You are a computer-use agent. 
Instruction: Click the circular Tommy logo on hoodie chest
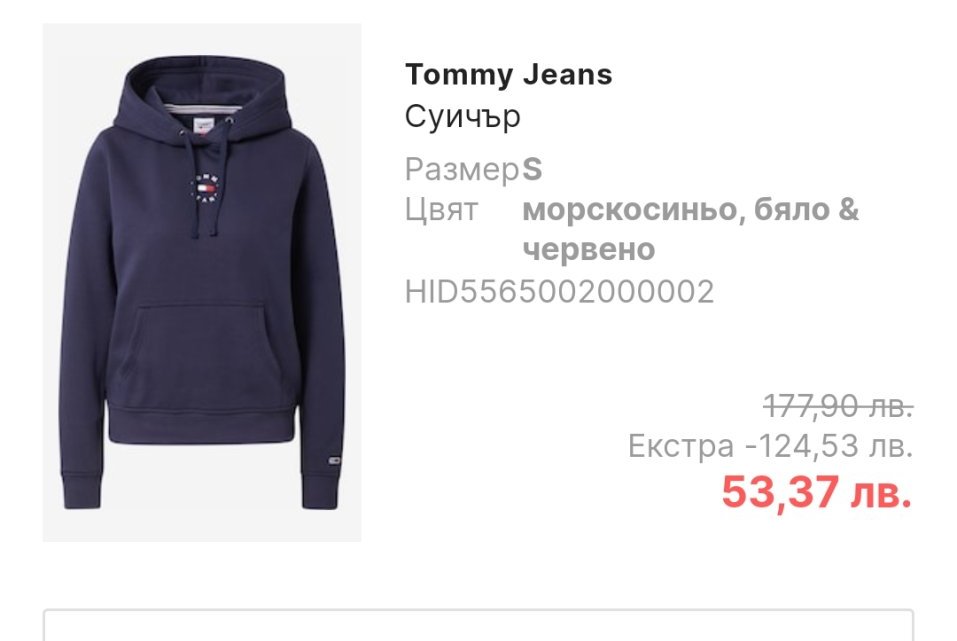tap(206, 187)
